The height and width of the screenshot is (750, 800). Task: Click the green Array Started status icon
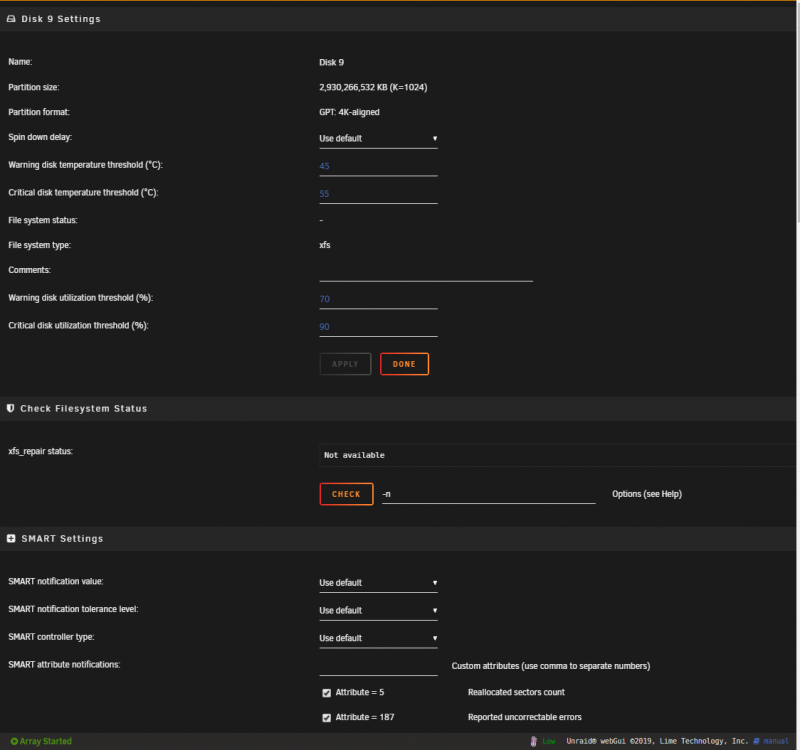click(x=14, y=741)
